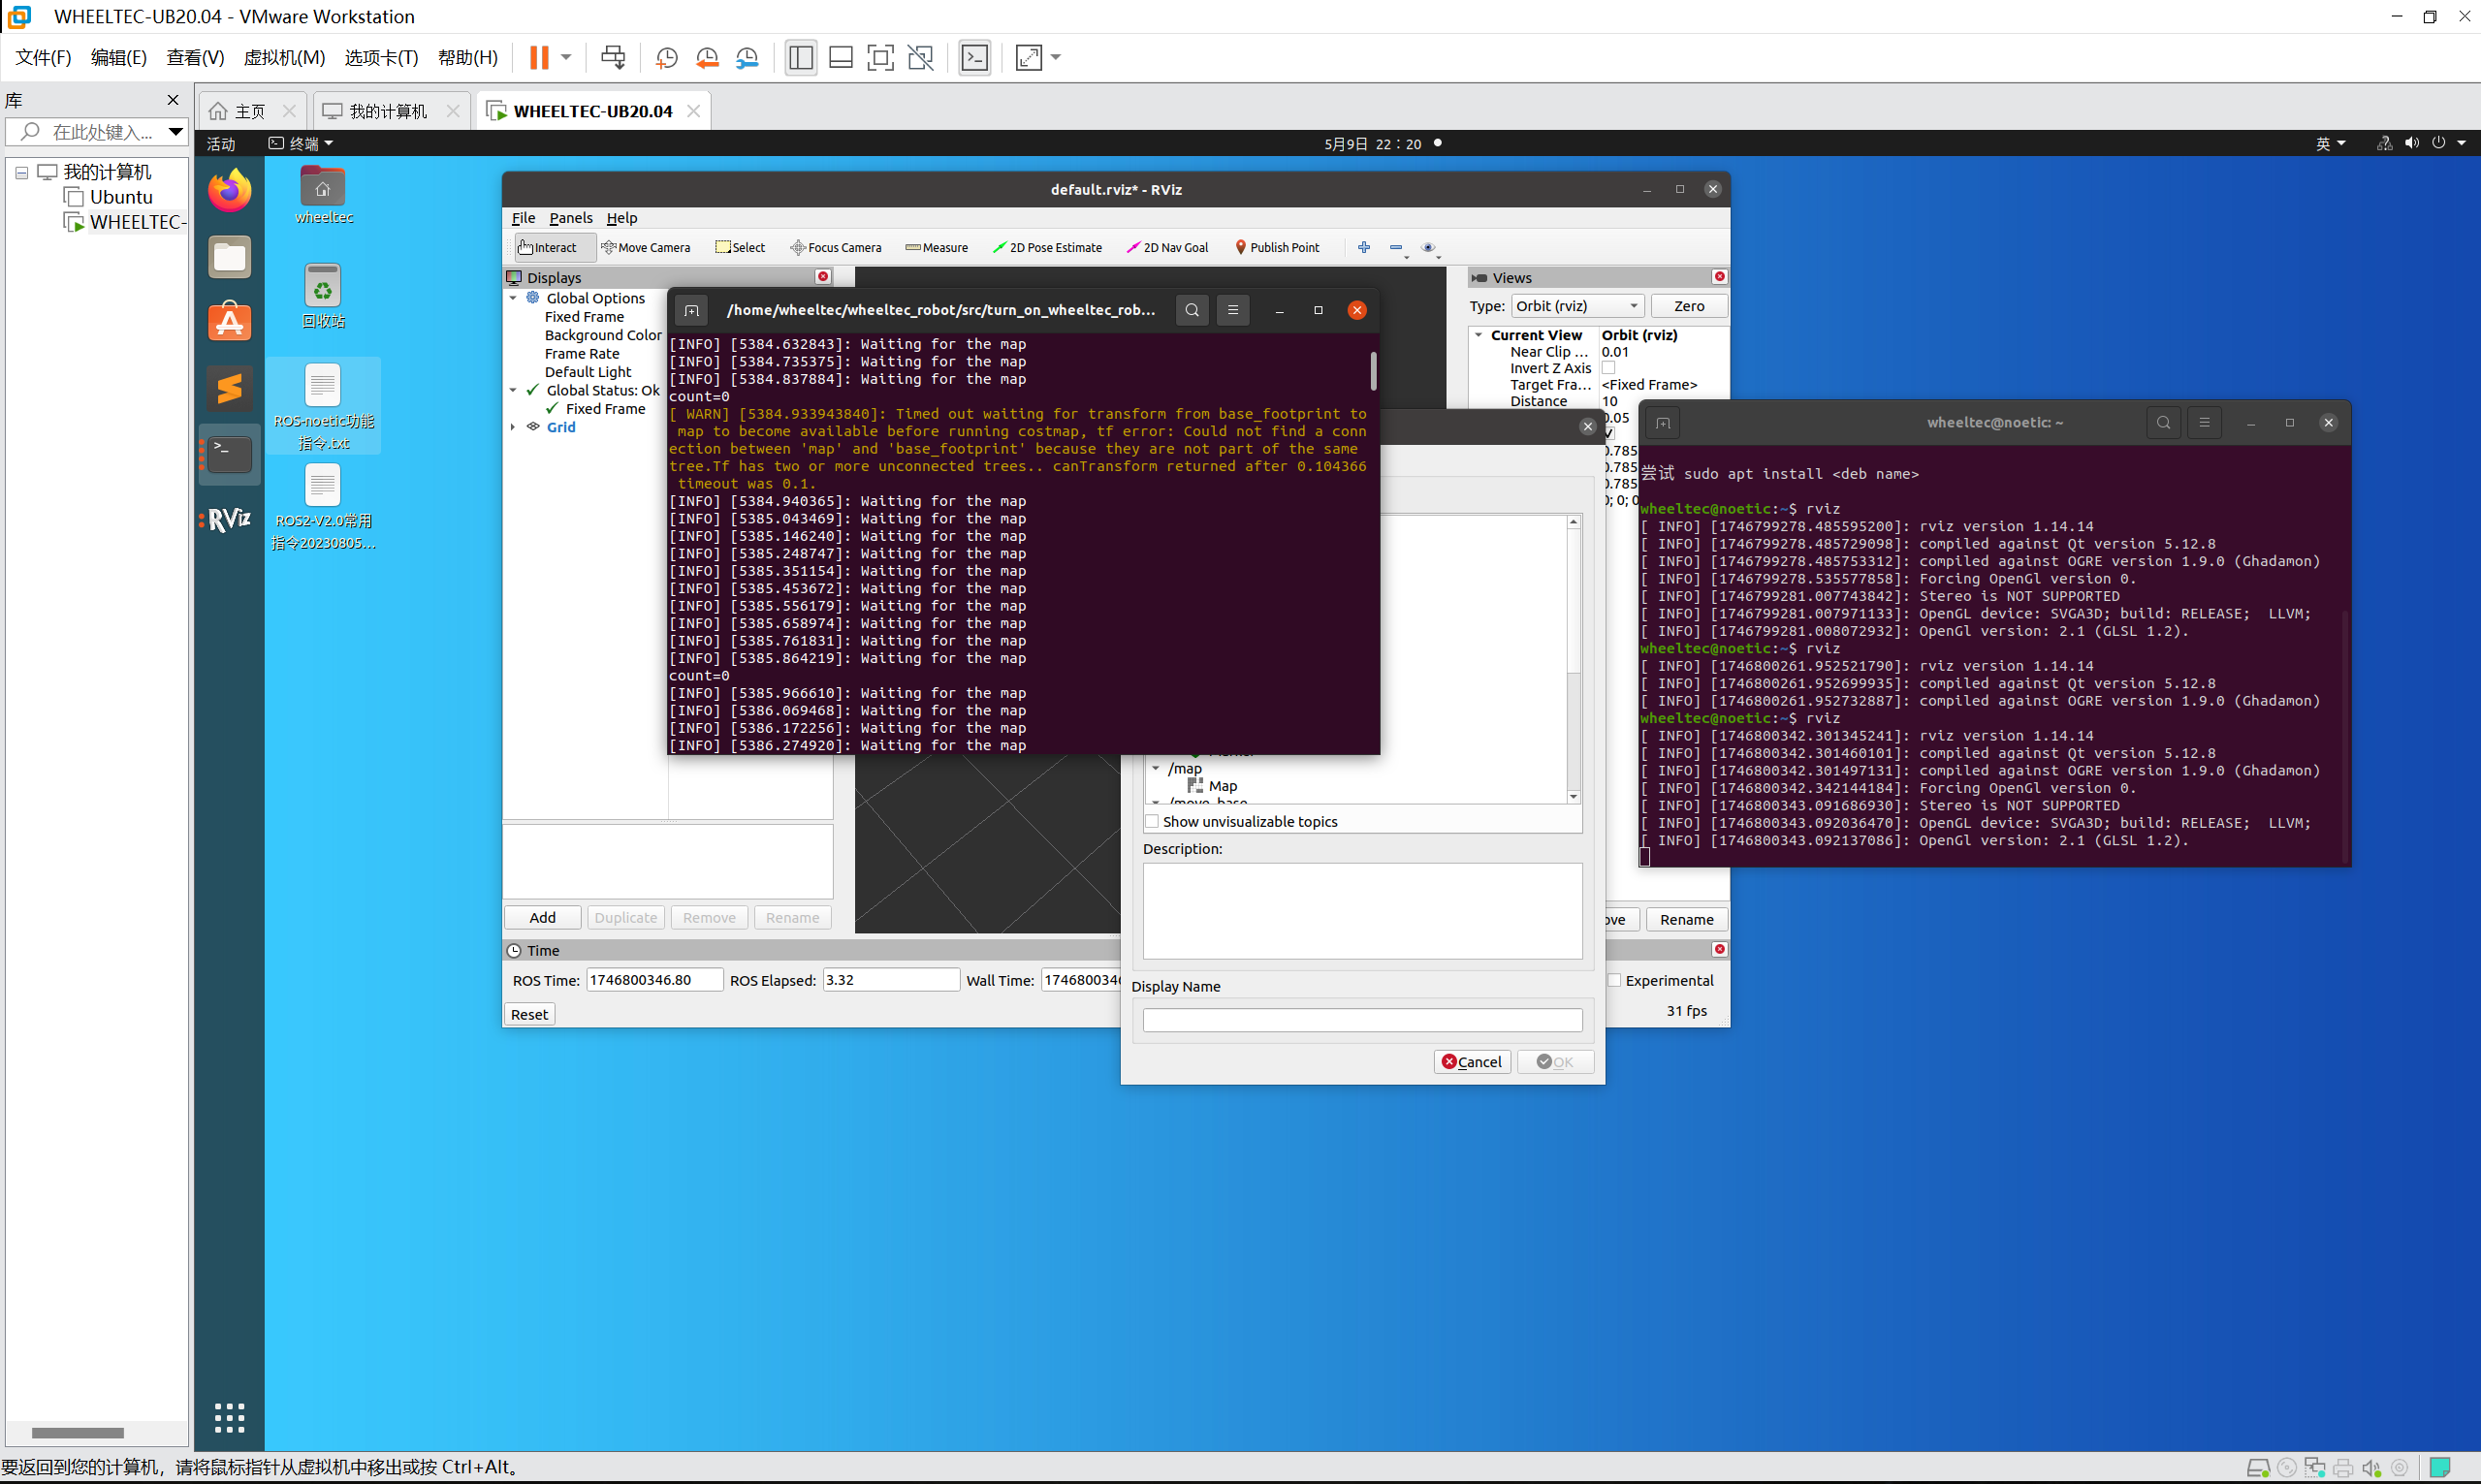Image resolution: width=2481 pixels, height=1484 pixels.
Task: Click the Display Name input field
Action: pos(1361,1019)
